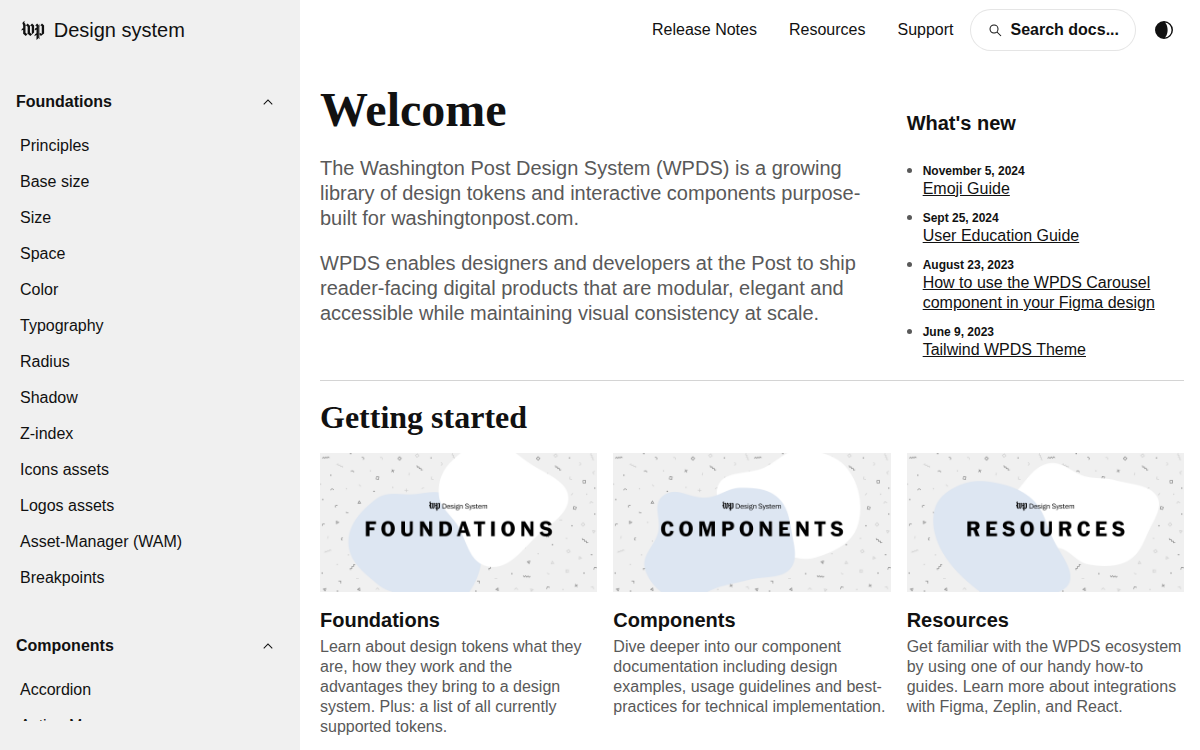The width and height of the screenshot is (1200, 750).
Task: Click the COMPONENTS card thumbnail
Action: [752, 522]
